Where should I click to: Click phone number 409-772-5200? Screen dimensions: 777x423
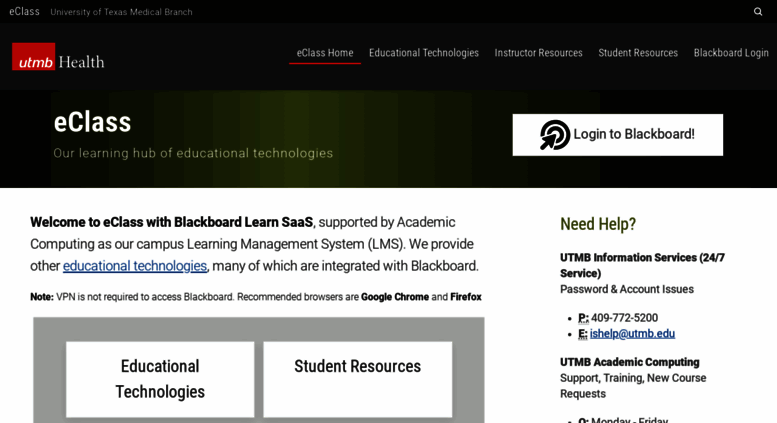click(624, 318)
